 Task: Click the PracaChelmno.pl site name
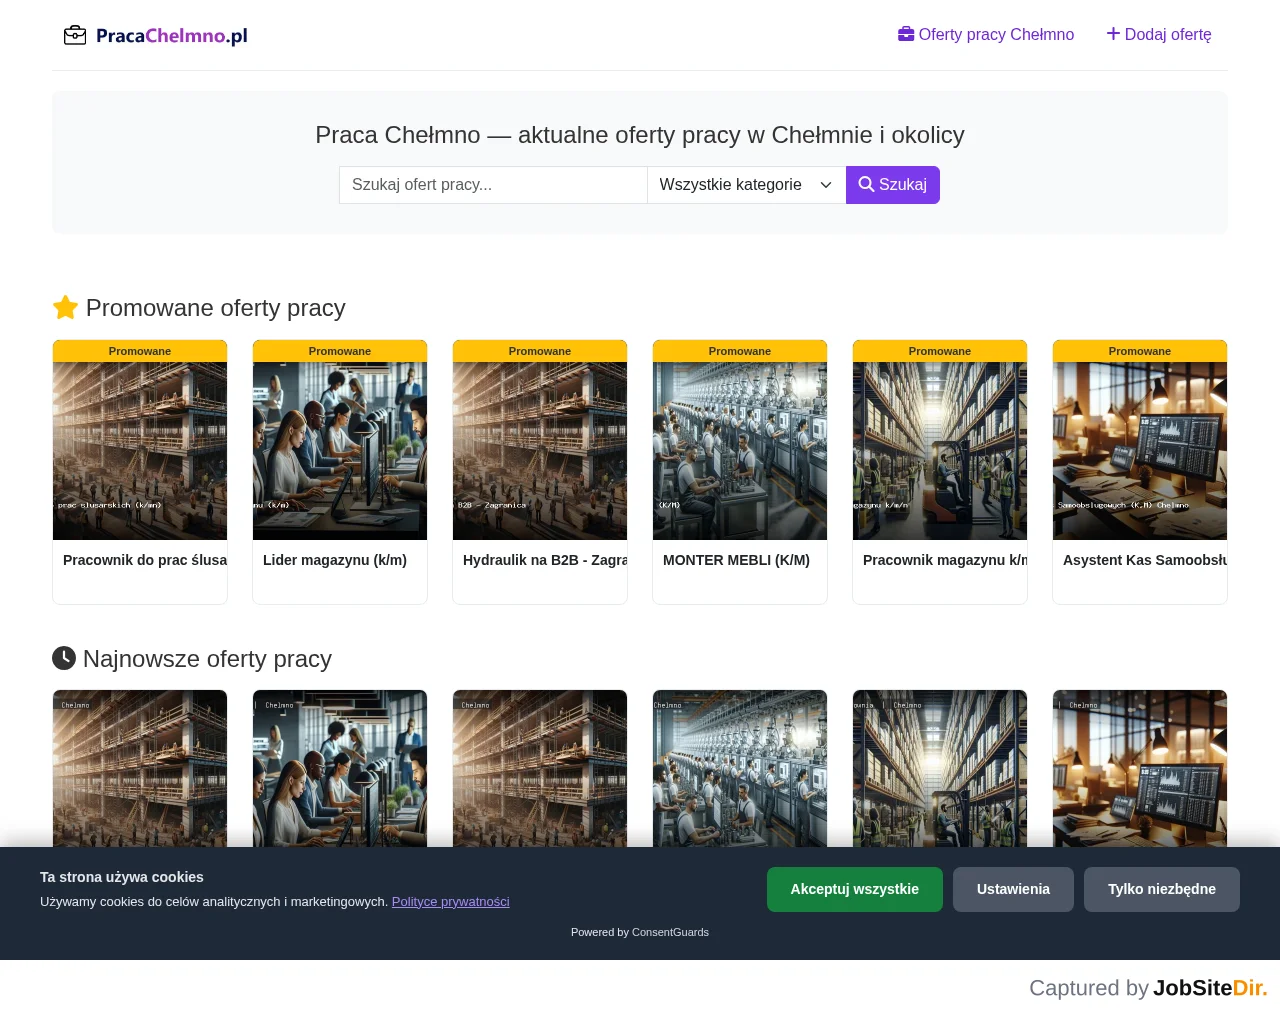point(172,36)
